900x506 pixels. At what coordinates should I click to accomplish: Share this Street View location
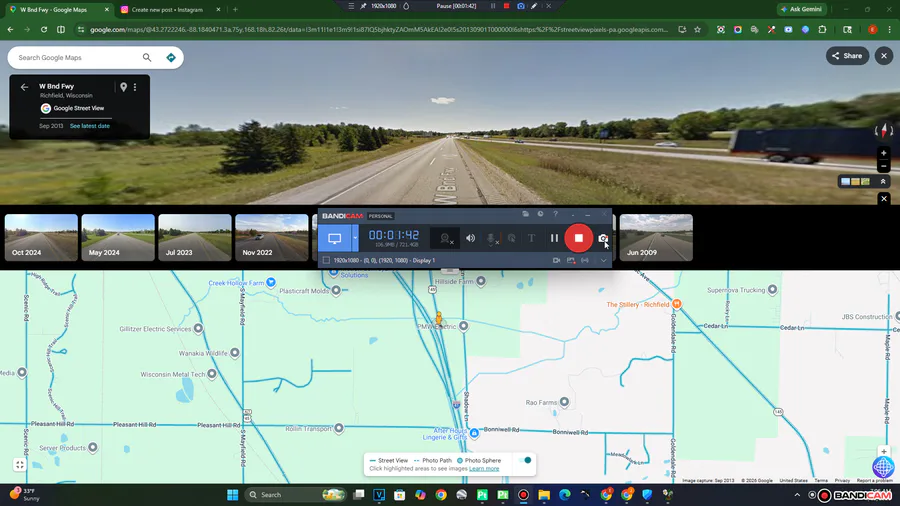847,56
